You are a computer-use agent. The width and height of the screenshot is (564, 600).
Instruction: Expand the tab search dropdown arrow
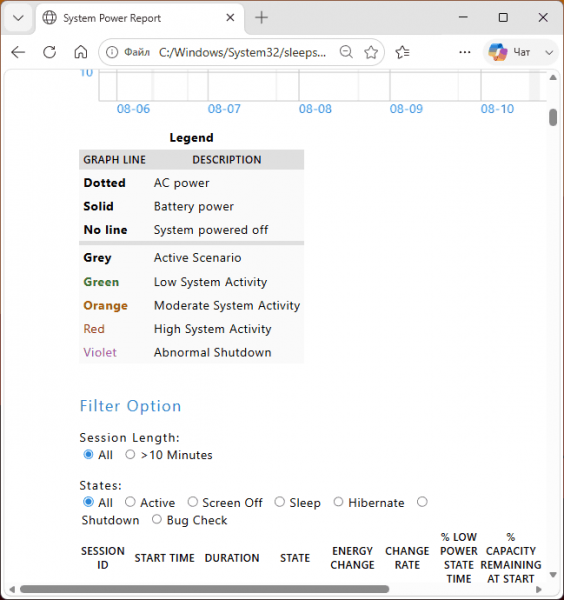point(18,18)
